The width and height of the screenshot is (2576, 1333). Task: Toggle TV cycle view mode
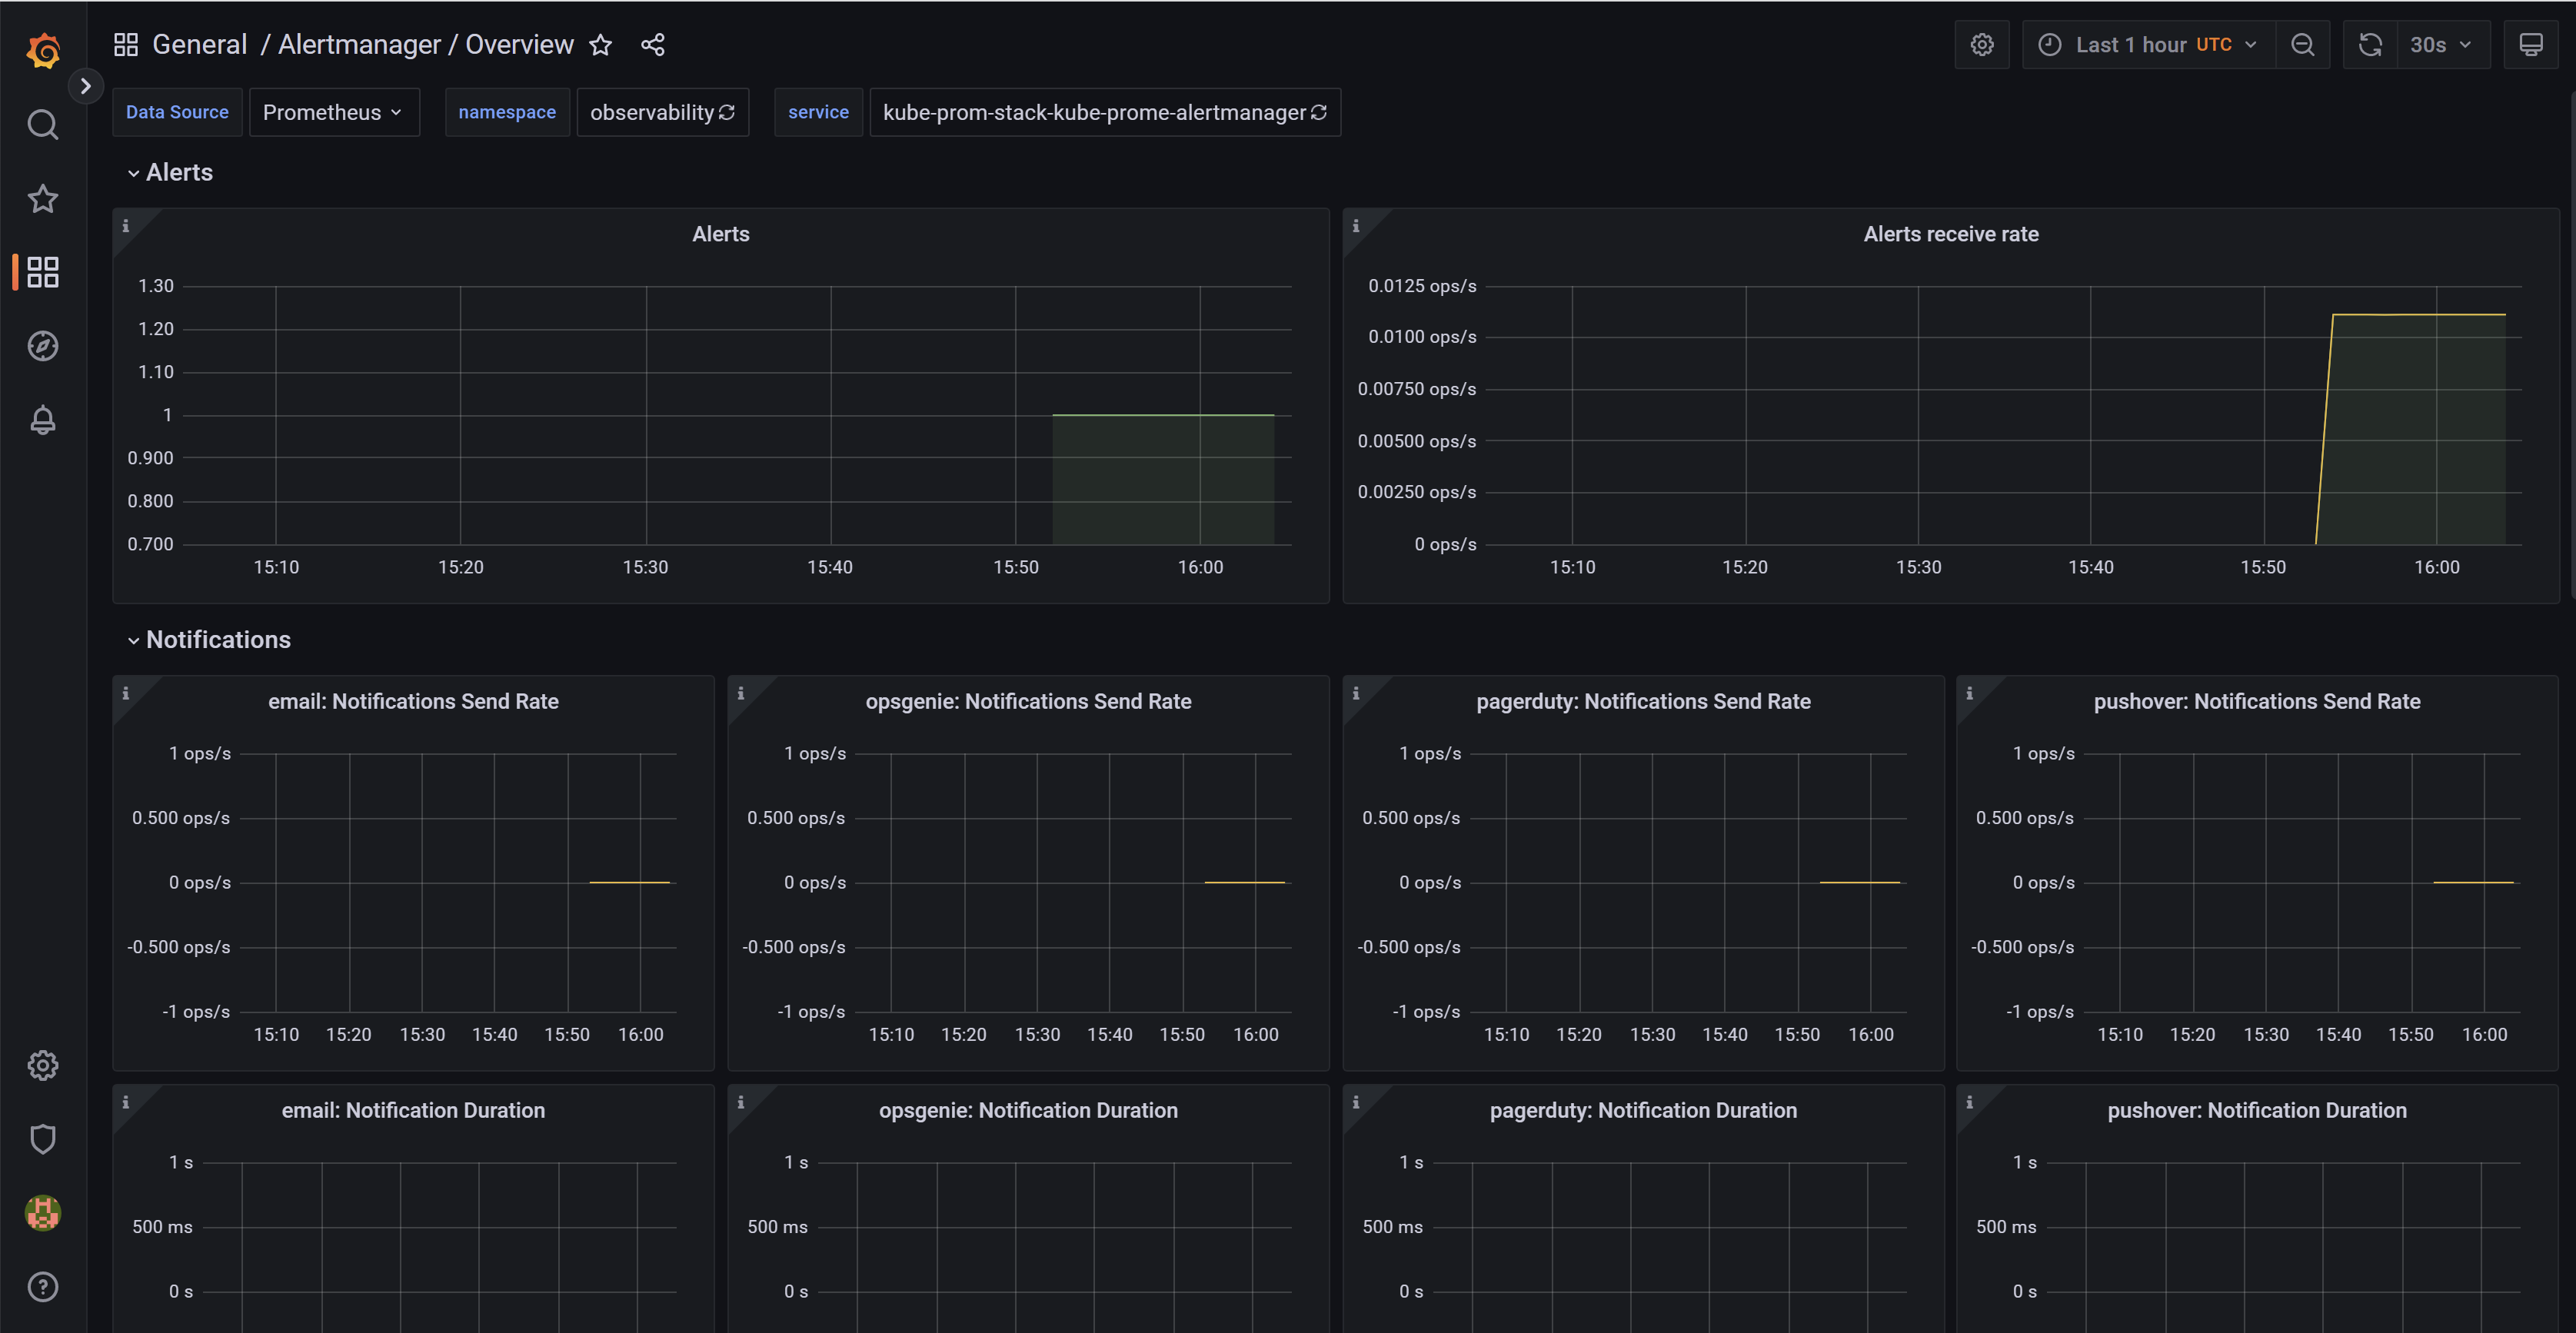coord(2531,45)
